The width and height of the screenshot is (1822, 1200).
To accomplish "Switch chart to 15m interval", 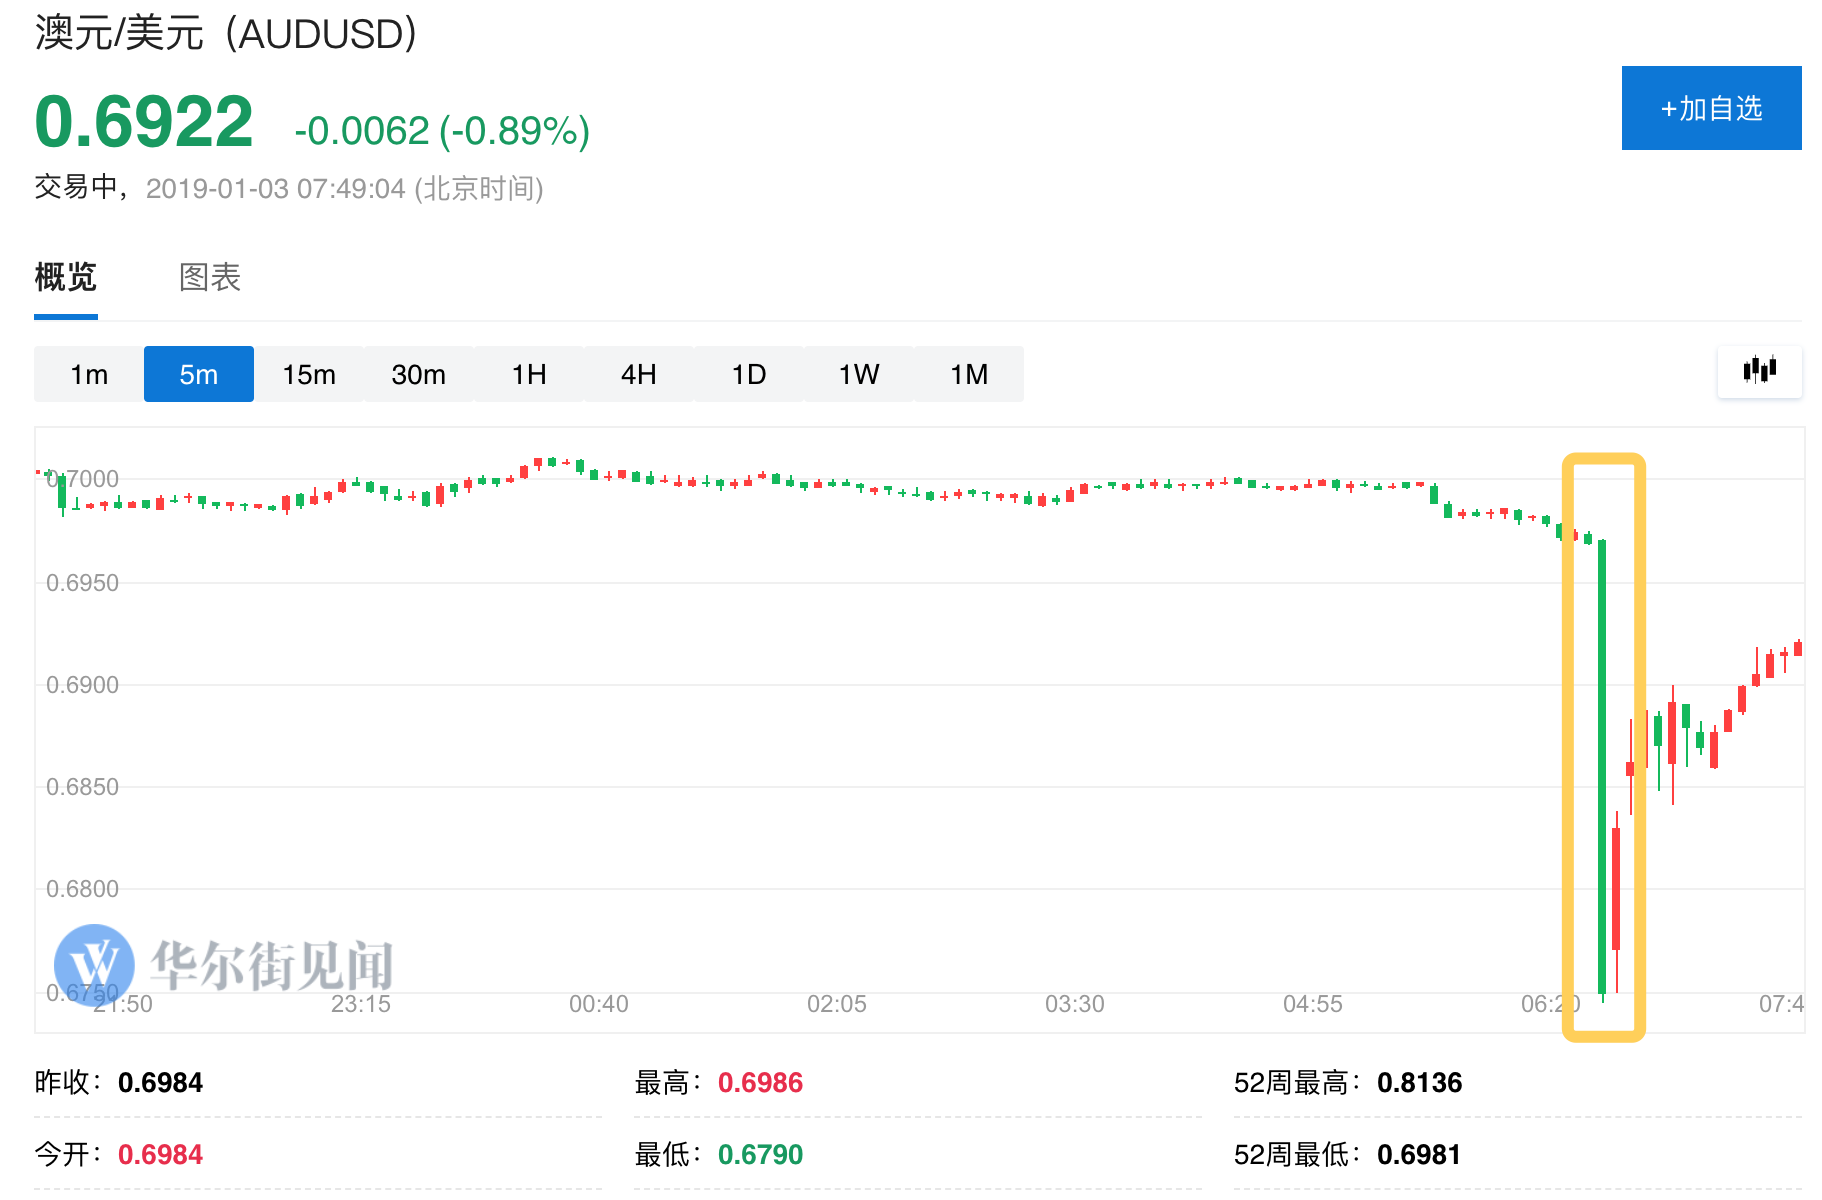I will 308,374.
